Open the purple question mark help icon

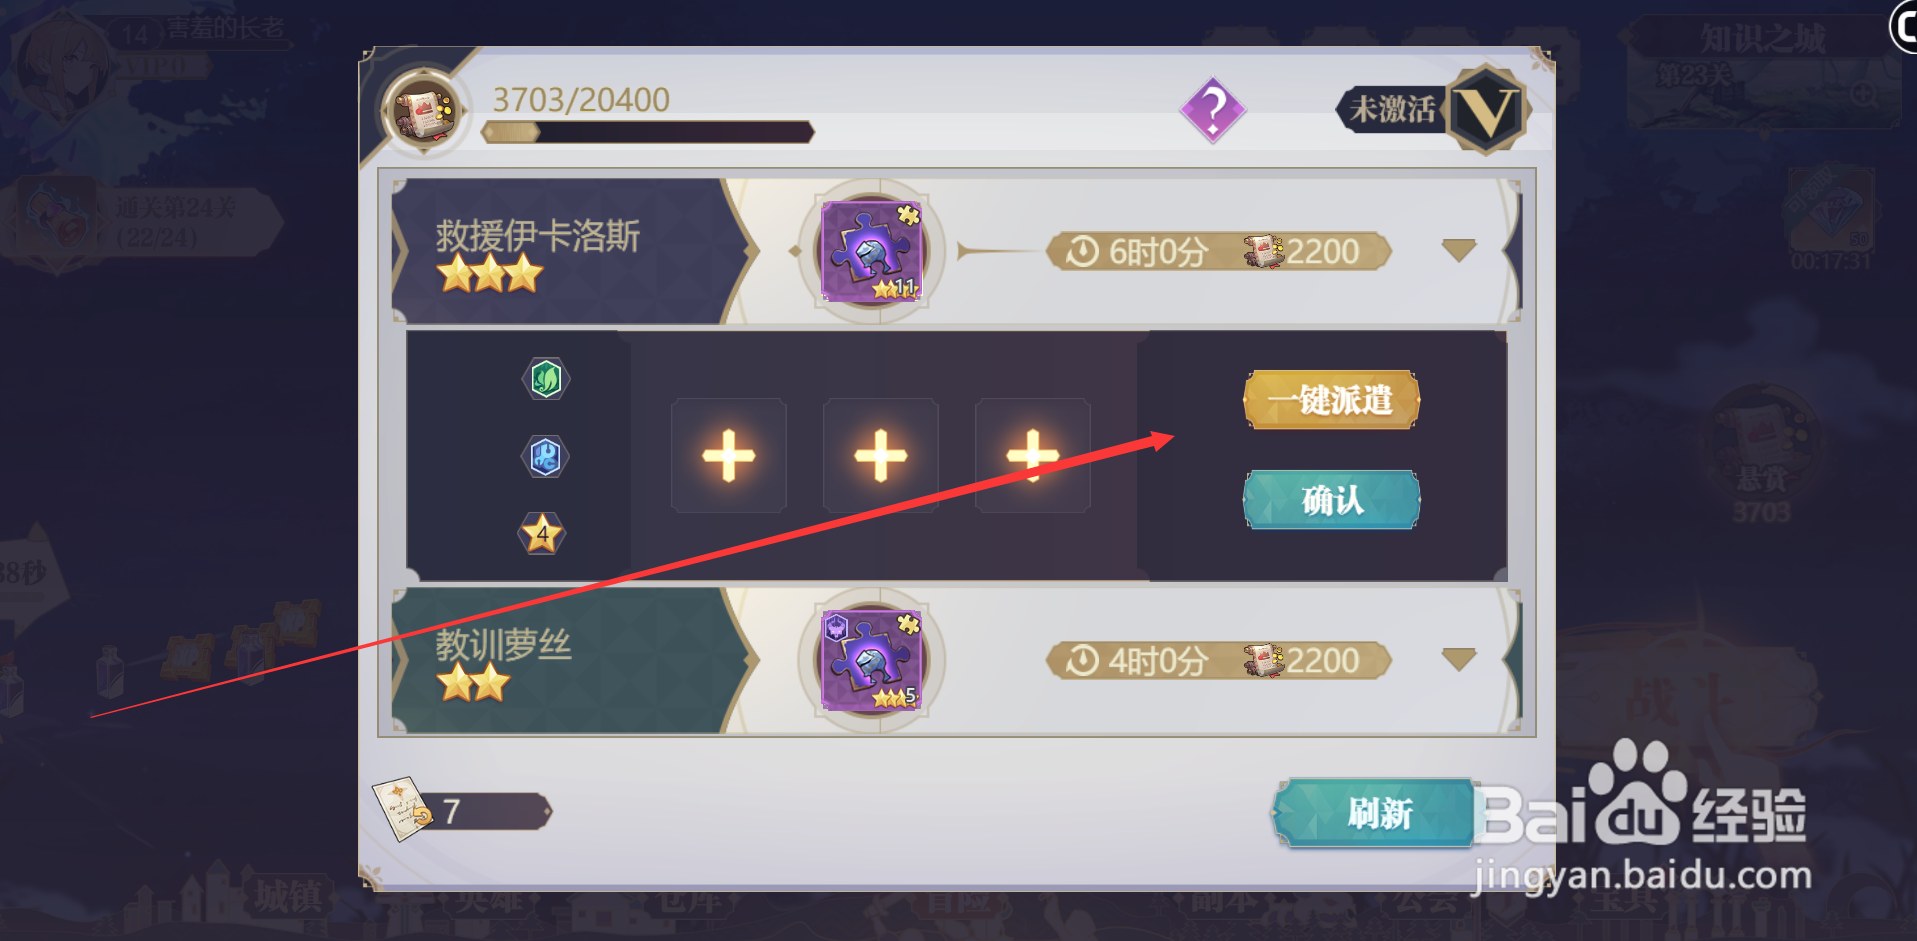[1212, 110]
